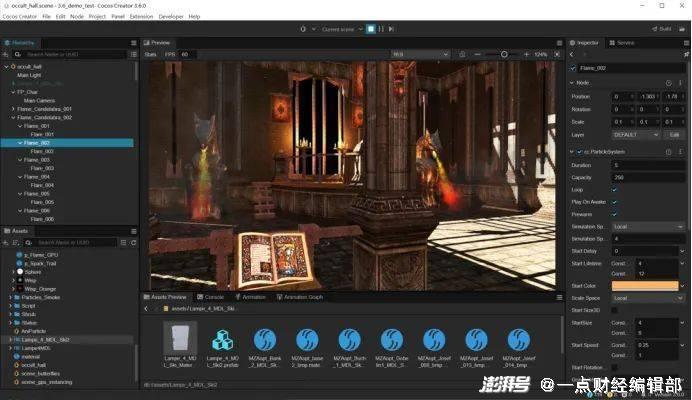Stop the scene preview in top toolbar

[371, 29]
